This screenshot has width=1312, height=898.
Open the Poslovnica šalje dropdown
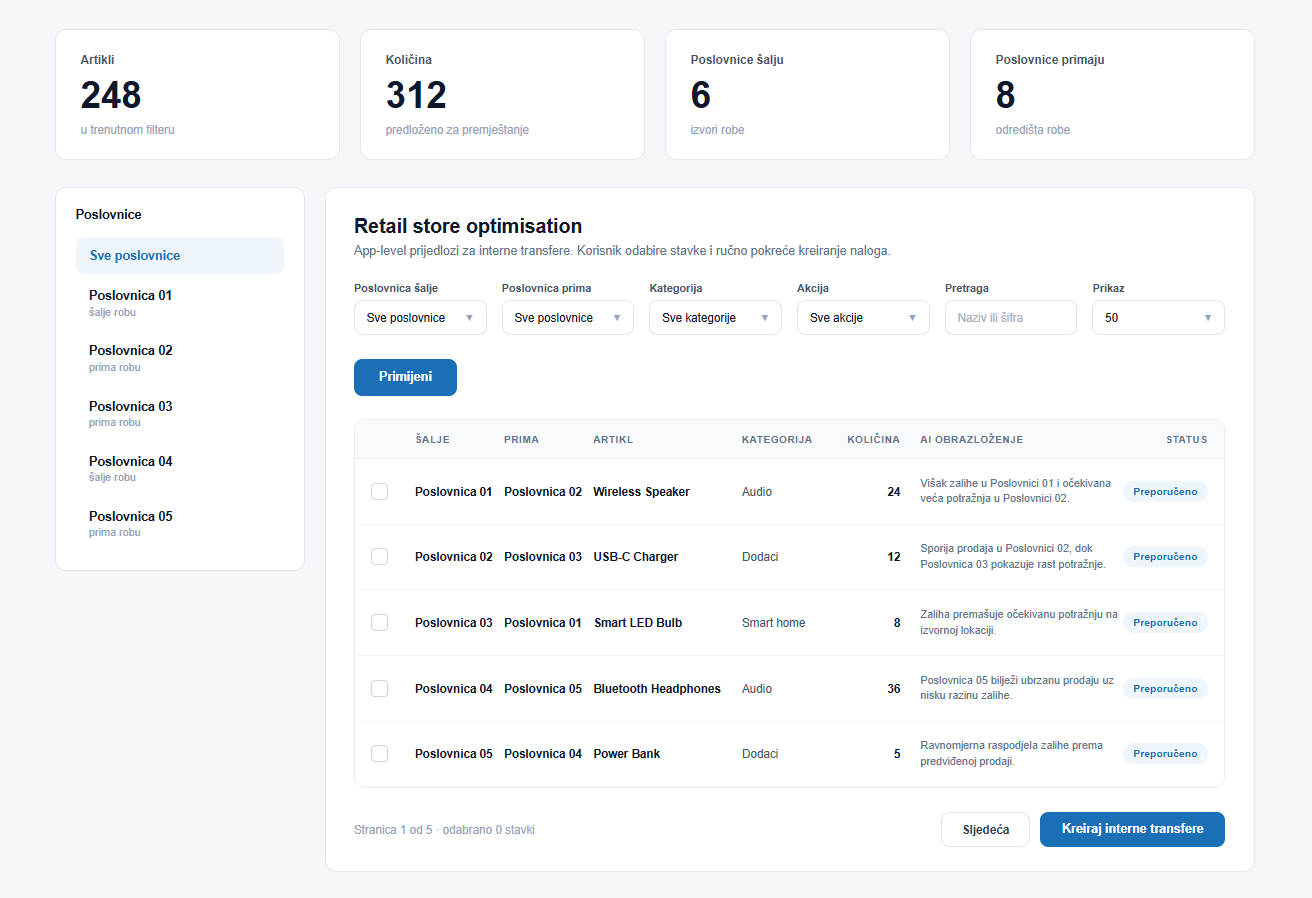(x=420, y=317)
